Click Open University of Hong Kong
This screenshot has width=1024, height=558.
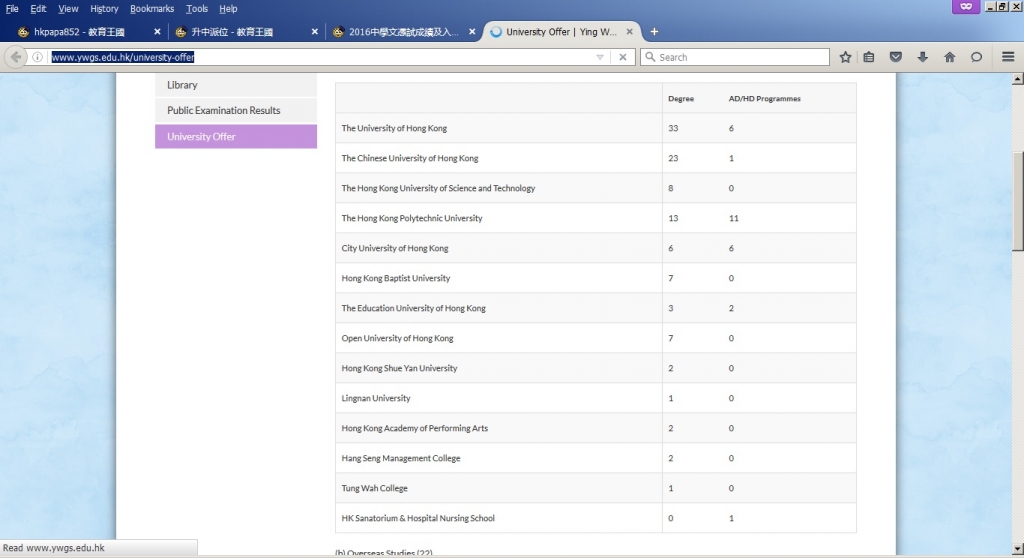click(x=397, y=338)
